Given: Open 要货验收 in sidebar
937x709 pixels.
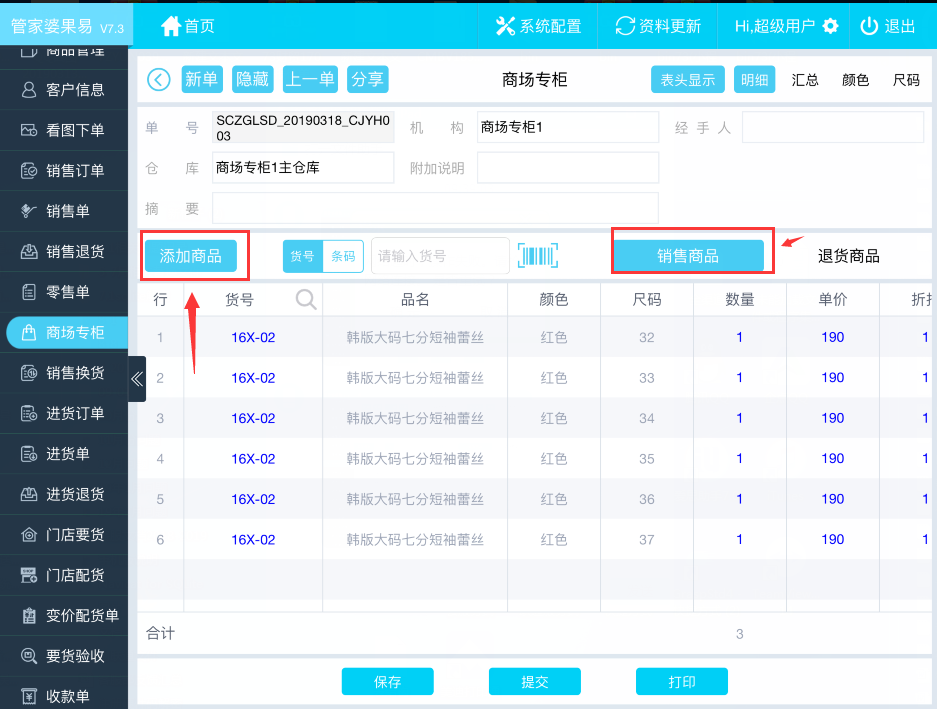Looking at the screenshot, I should coord(63,656).
